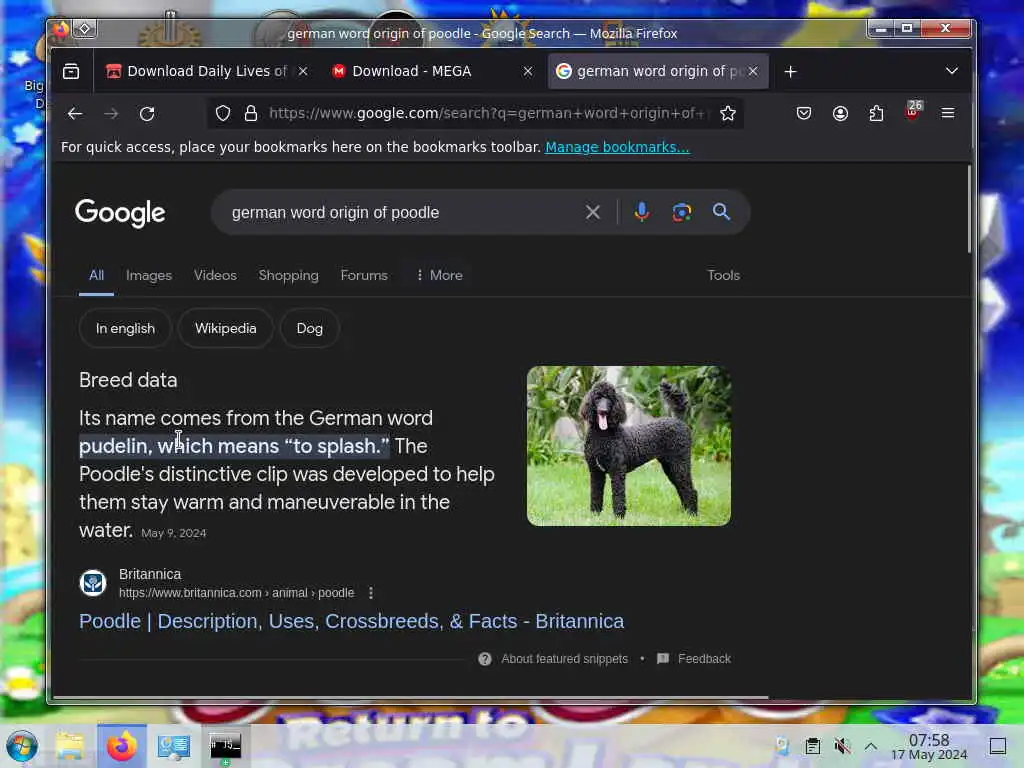Close the Download - MEGA tab
The width and height of the screenshot is (1024, 768).
[x=528, y=71]
